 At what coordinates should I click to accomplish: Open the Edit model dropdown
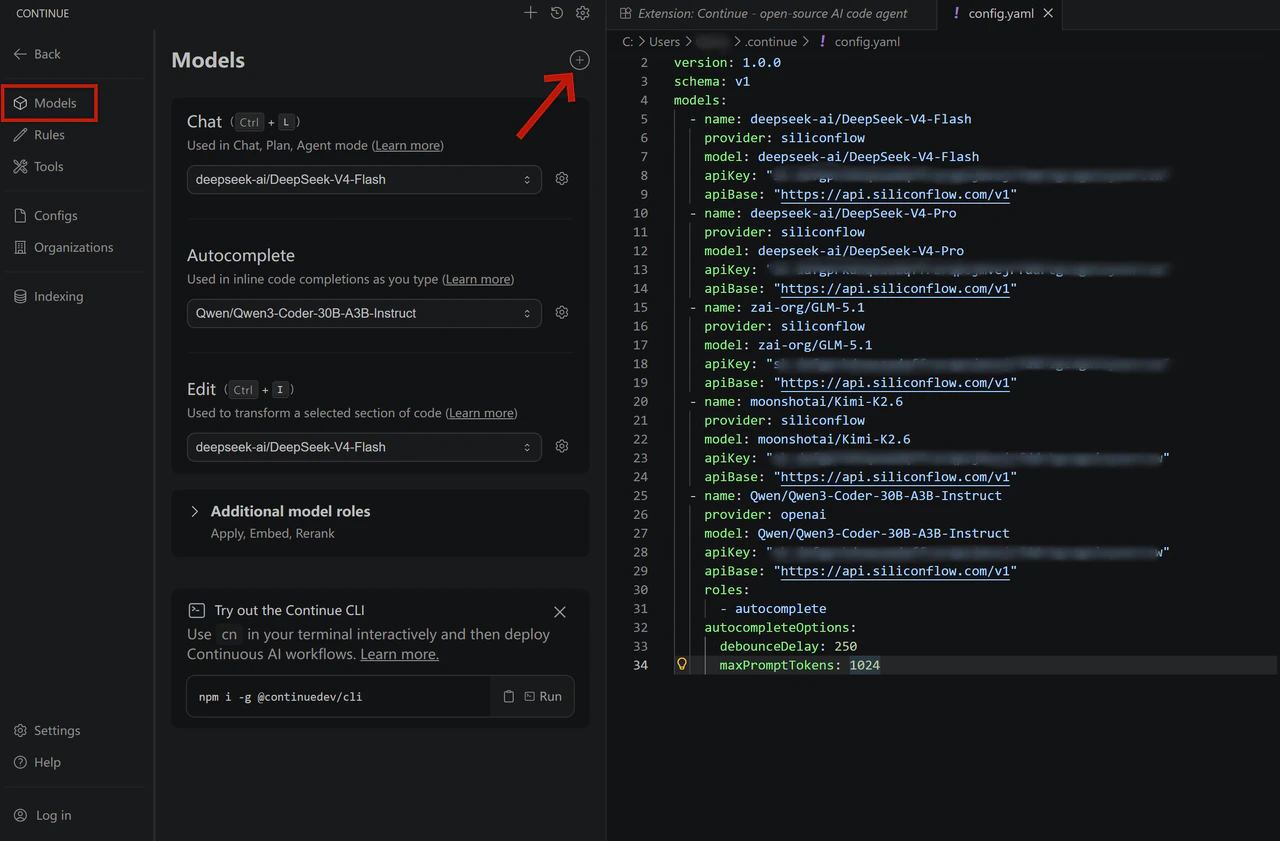pos(364,447)
